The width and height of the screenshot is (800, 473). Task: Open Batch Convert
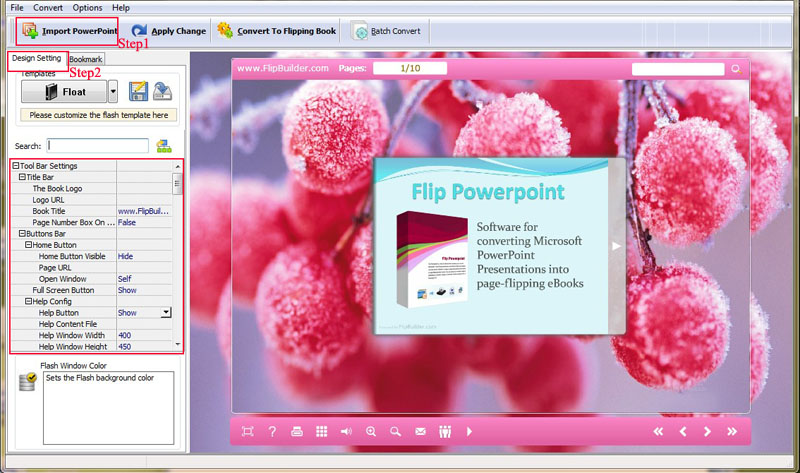[387, 31]
